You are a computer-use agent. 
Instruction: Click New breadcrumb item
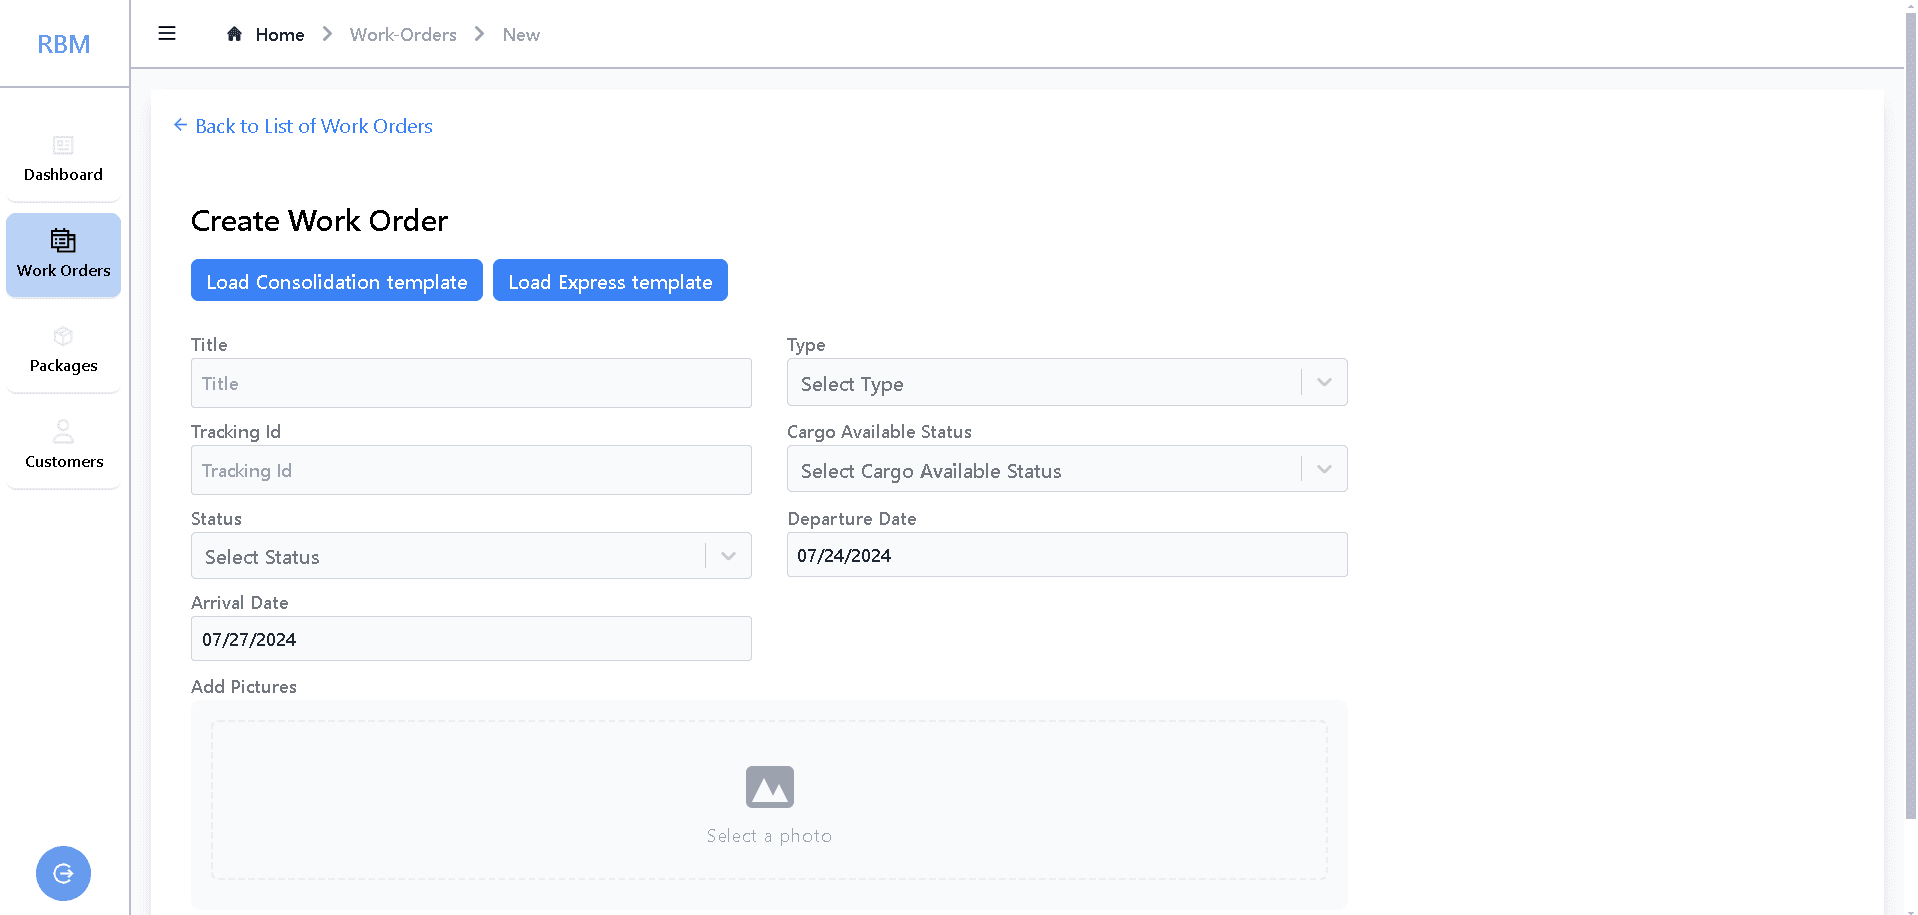(x=521, y=35)
